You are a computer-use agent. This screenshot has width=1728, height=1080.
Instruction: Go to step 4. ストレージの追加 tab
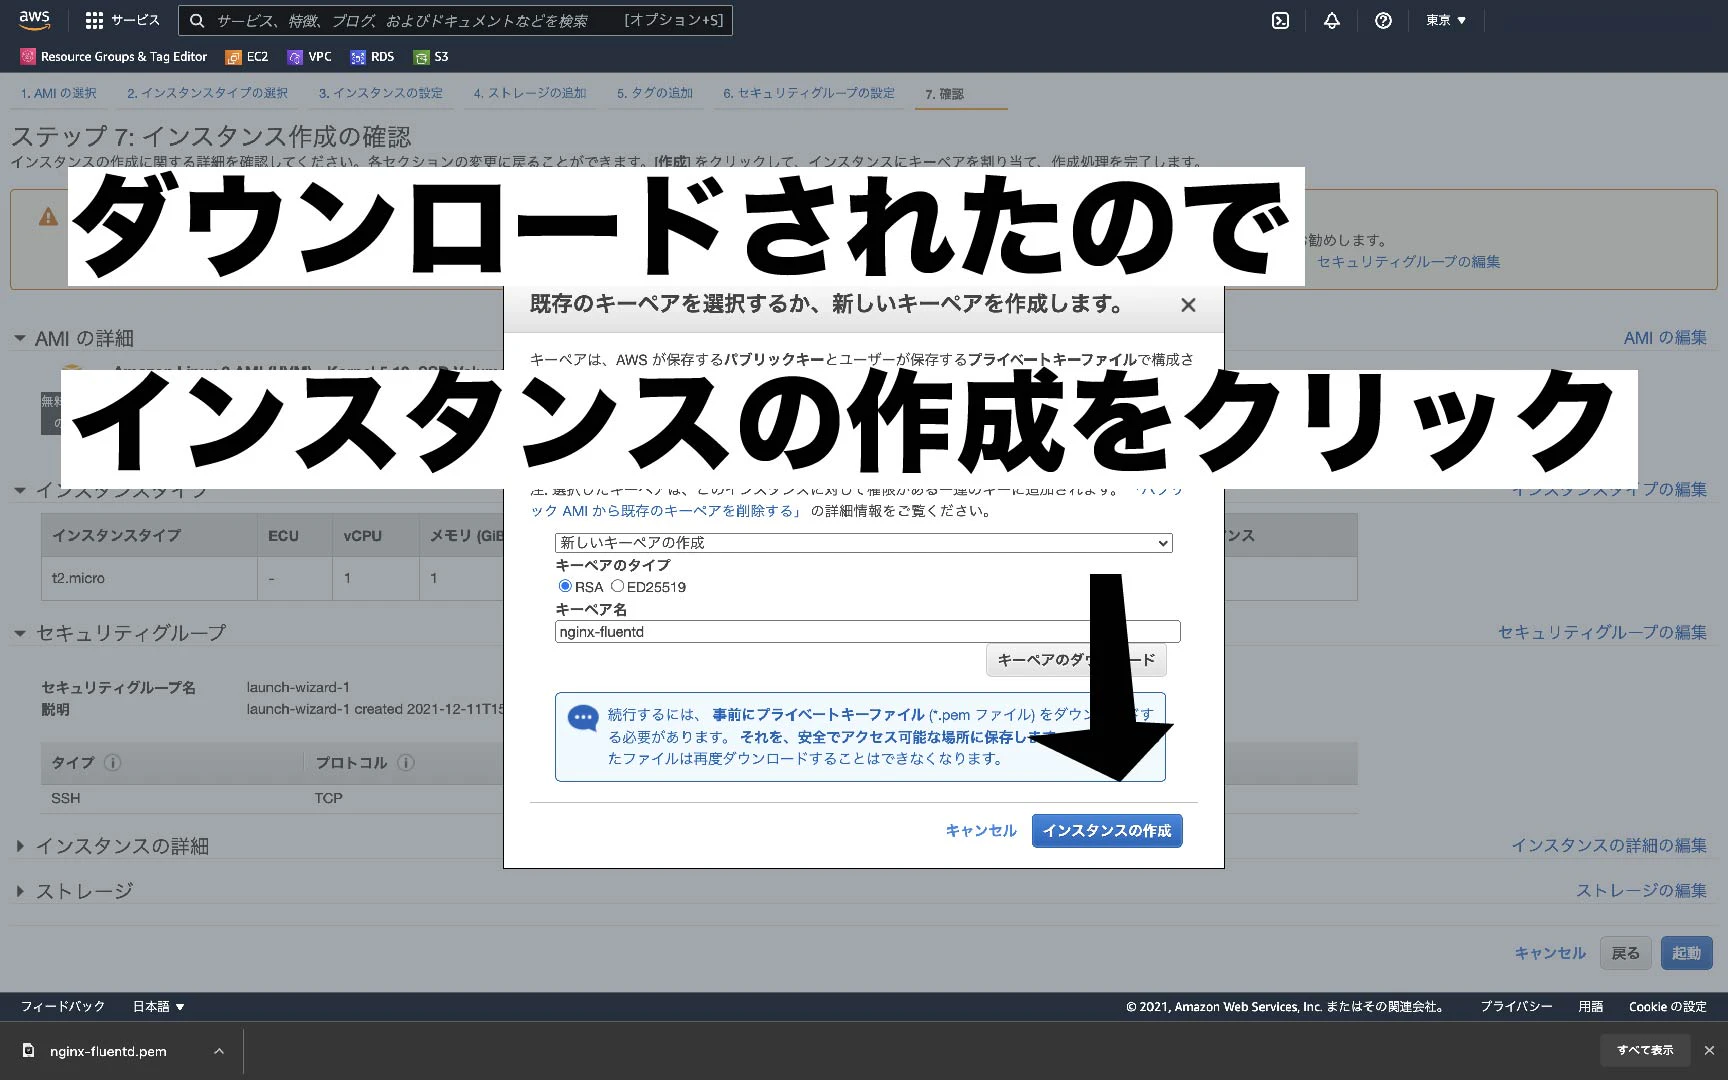(x=530, y=93)
